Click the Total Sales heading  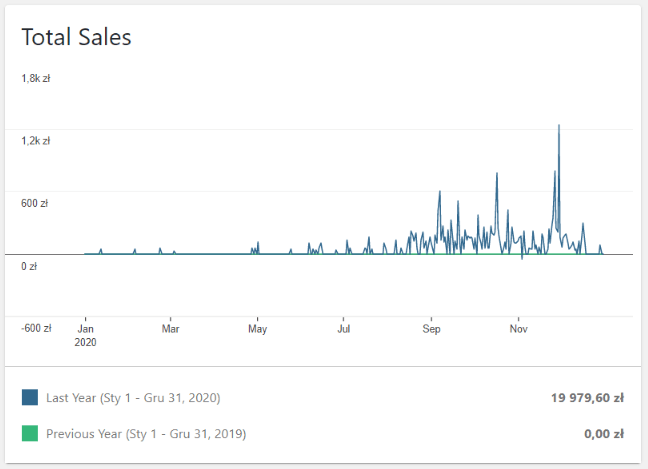pos(77,37)
